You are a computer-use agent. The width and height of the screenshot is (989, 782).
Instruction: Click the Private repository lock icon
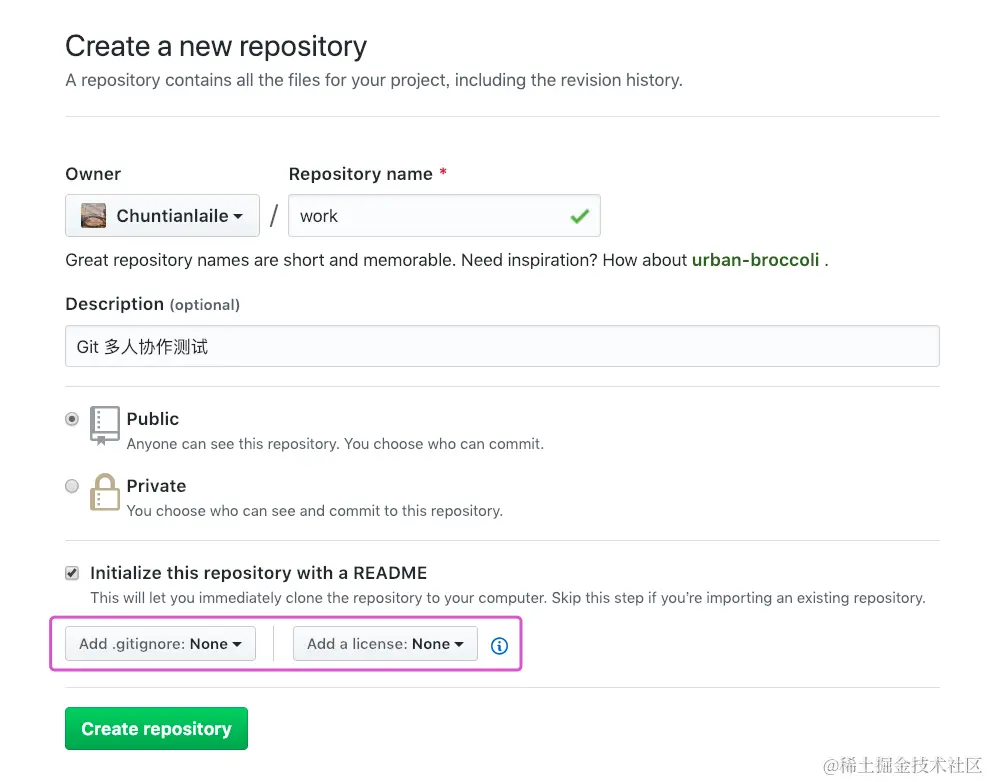(x=104, y=492)
